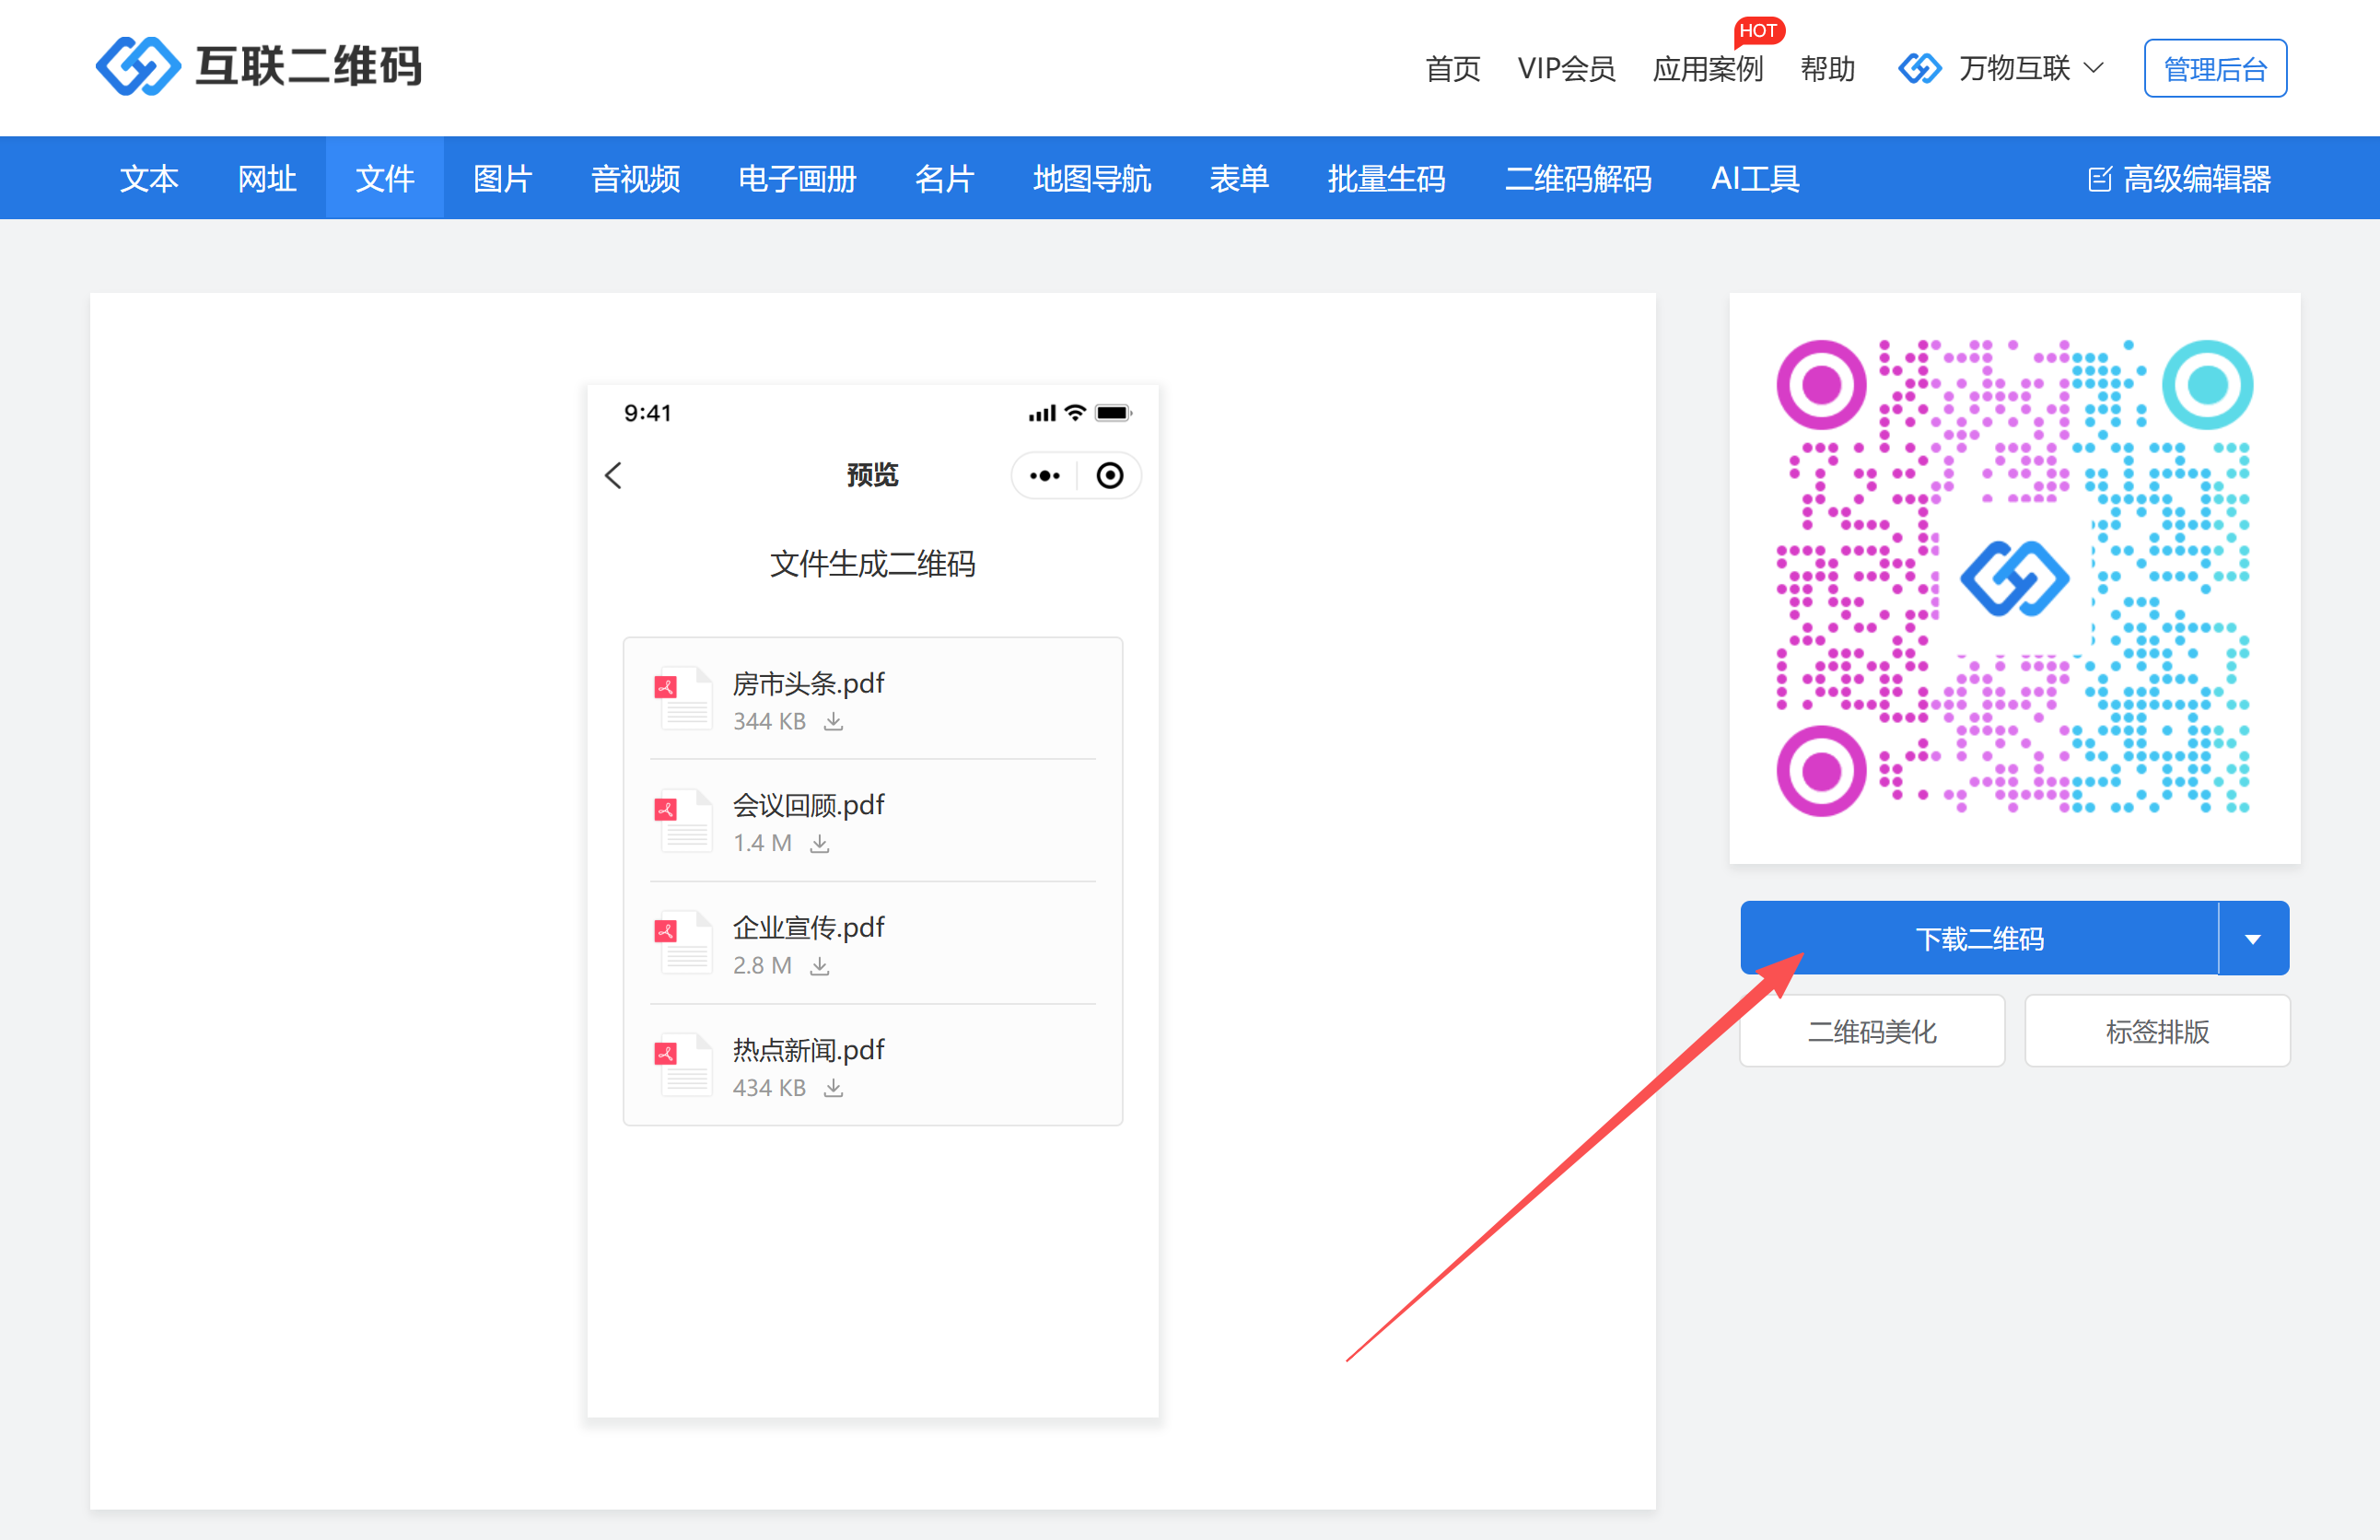The height and width of the screenshot is (1540, 2380).
Task: Click download icon next to 房市头条.pdf
Action: tap(833, 722)
